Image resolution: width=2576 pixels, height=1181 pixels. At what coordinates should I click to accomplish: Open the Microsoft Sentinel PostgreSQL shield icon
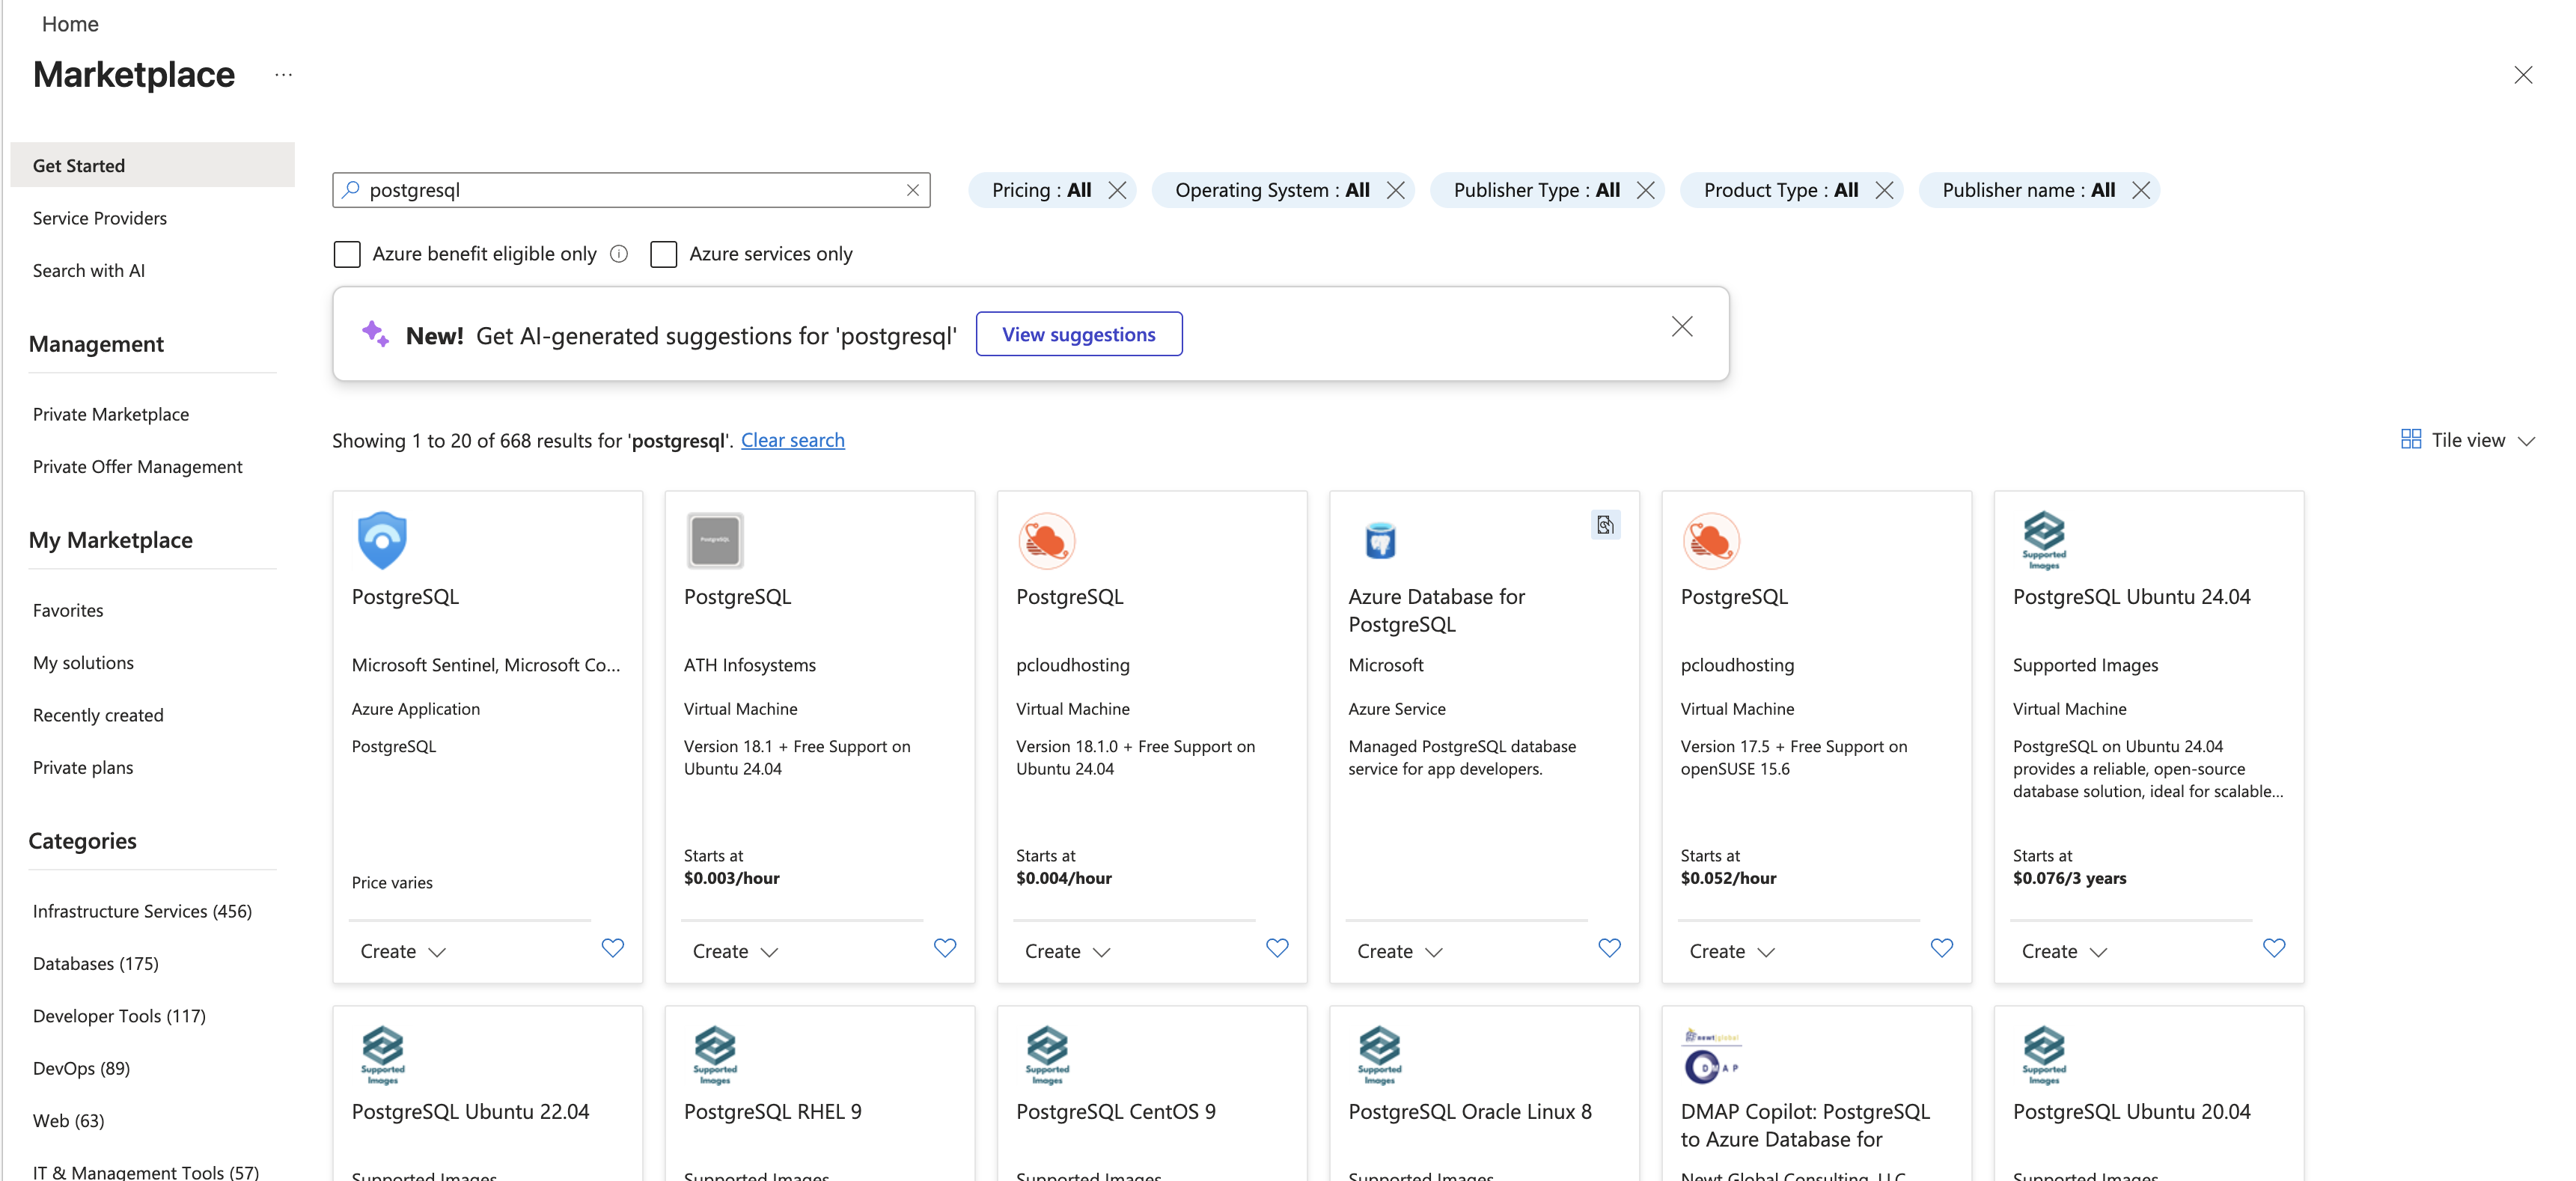[x=382, y=540]
